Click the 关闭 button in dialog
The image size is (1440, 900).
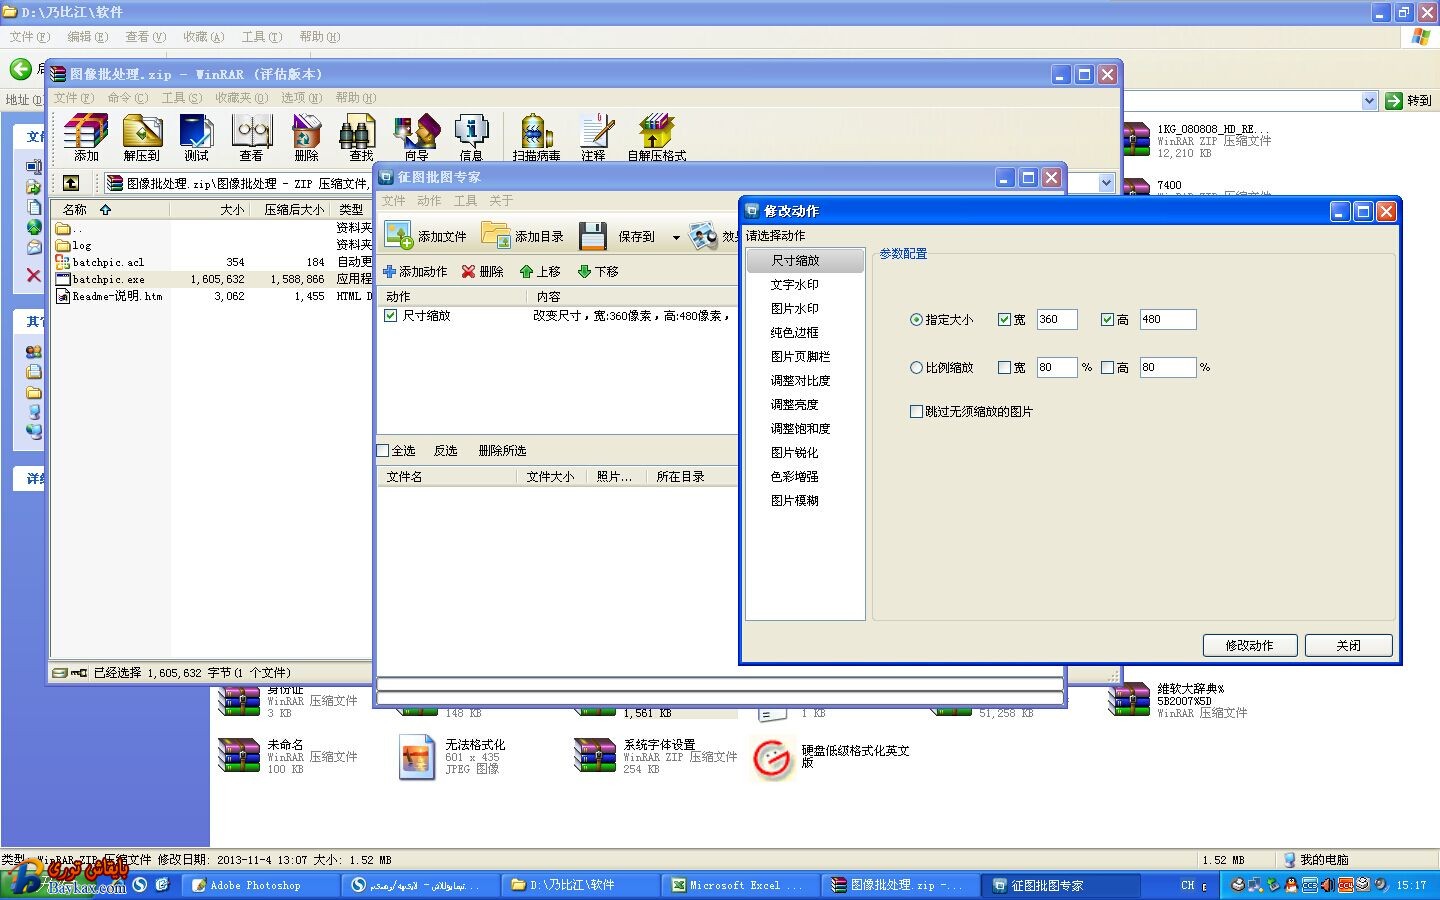click(1349, 645)
